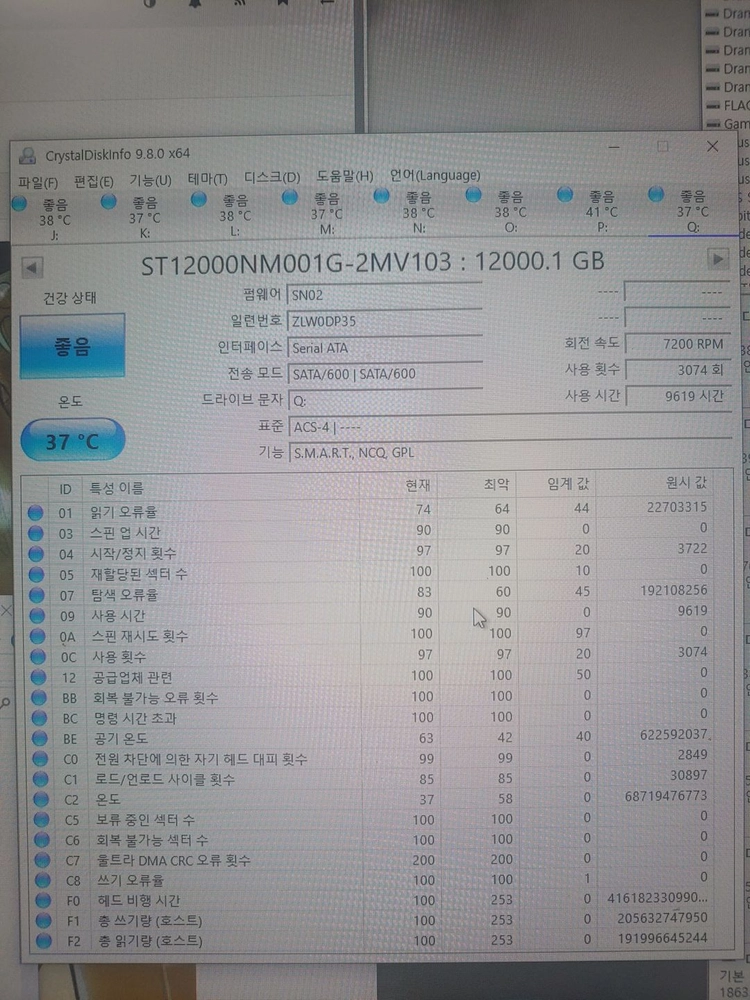Select the 사용 횟수 attribute name
The width and height of the screenshot is (750, 1000).
(119, 656)
